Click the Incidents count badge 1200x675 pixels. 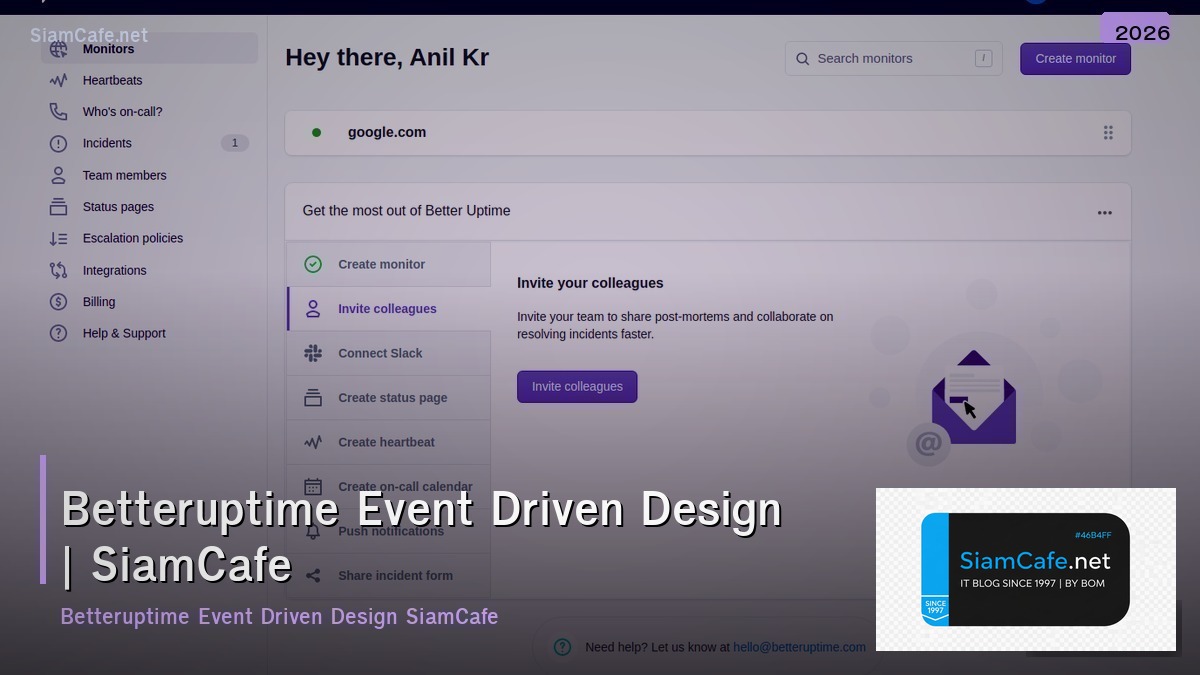click(234, 143)
